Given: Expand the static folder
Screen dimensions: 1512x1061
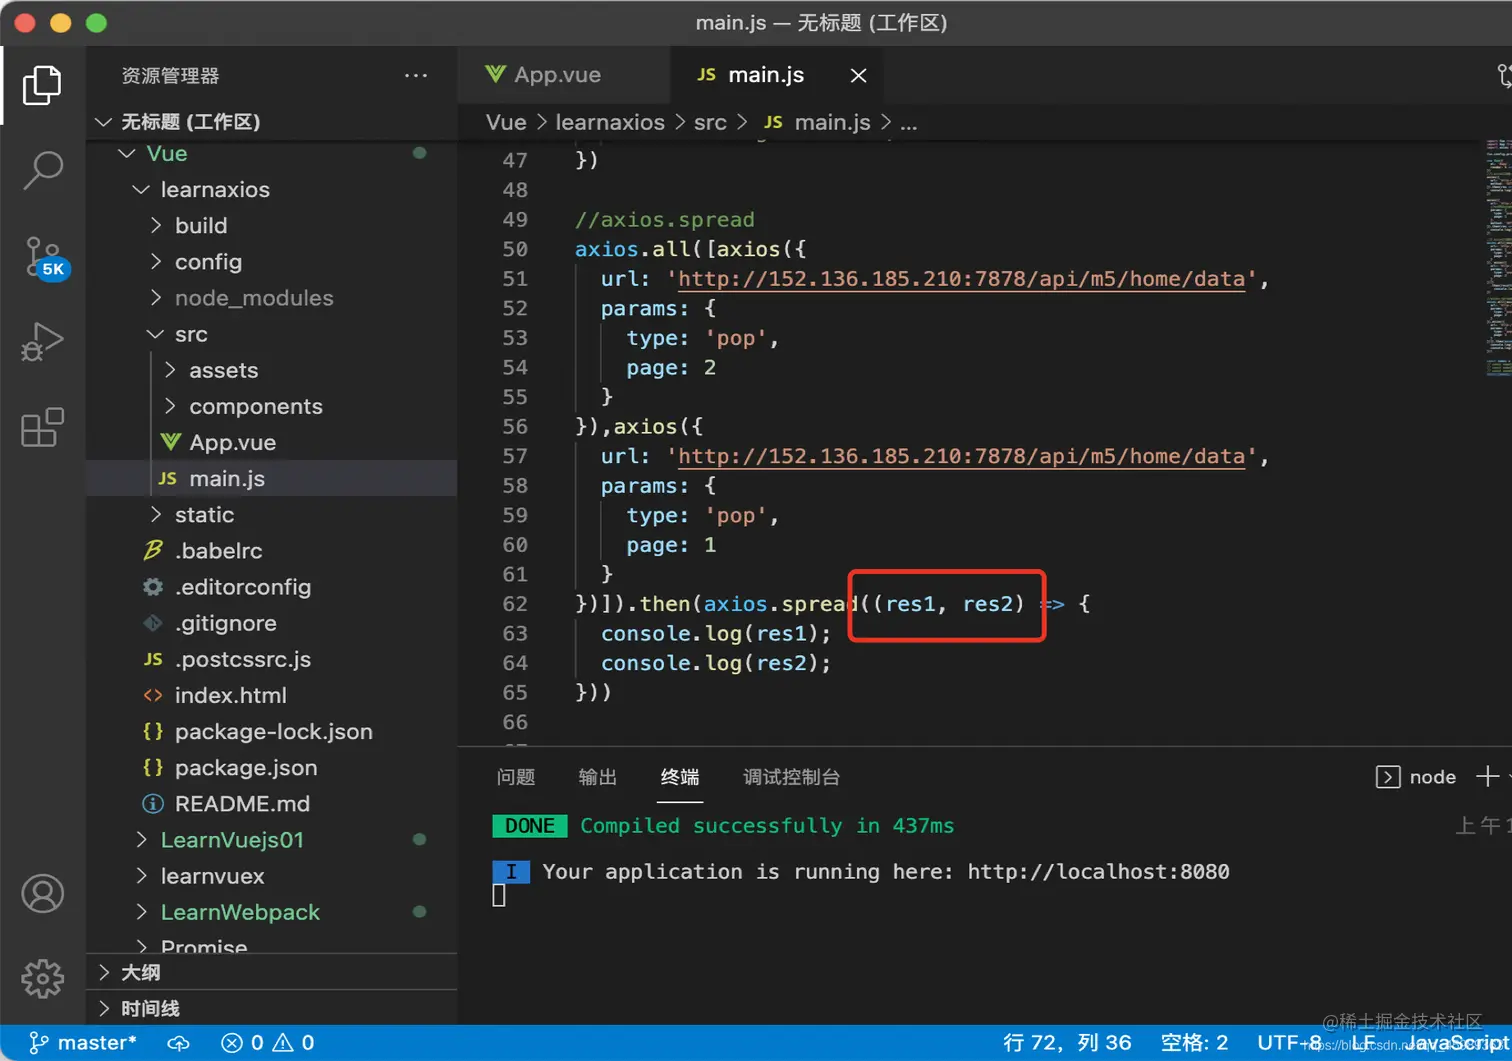Looking at the screenshot, I should 272,515.
